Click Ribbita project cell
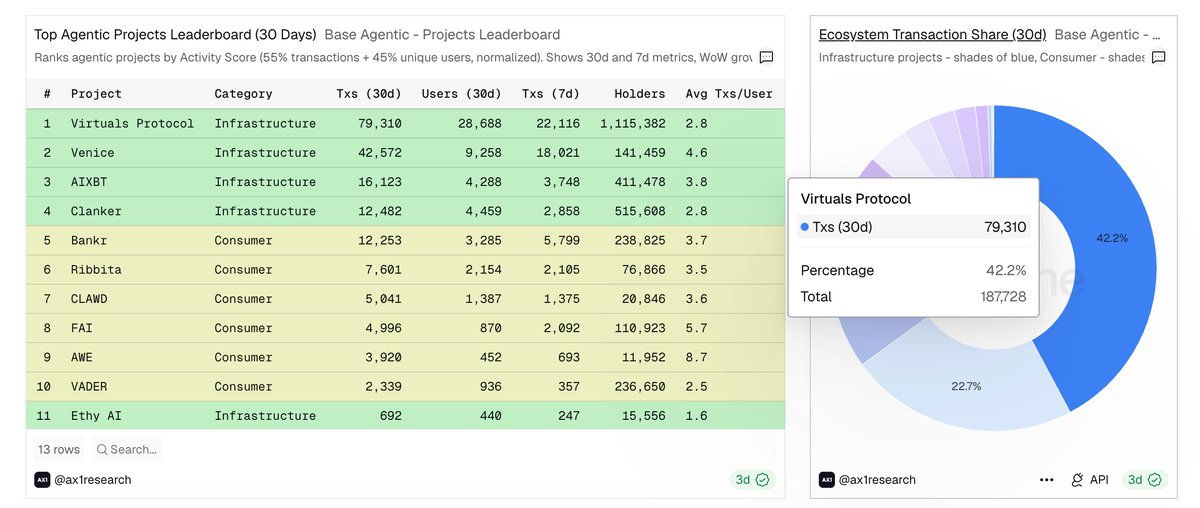Viewport: 1200px width, 508px height. (96, 270)
